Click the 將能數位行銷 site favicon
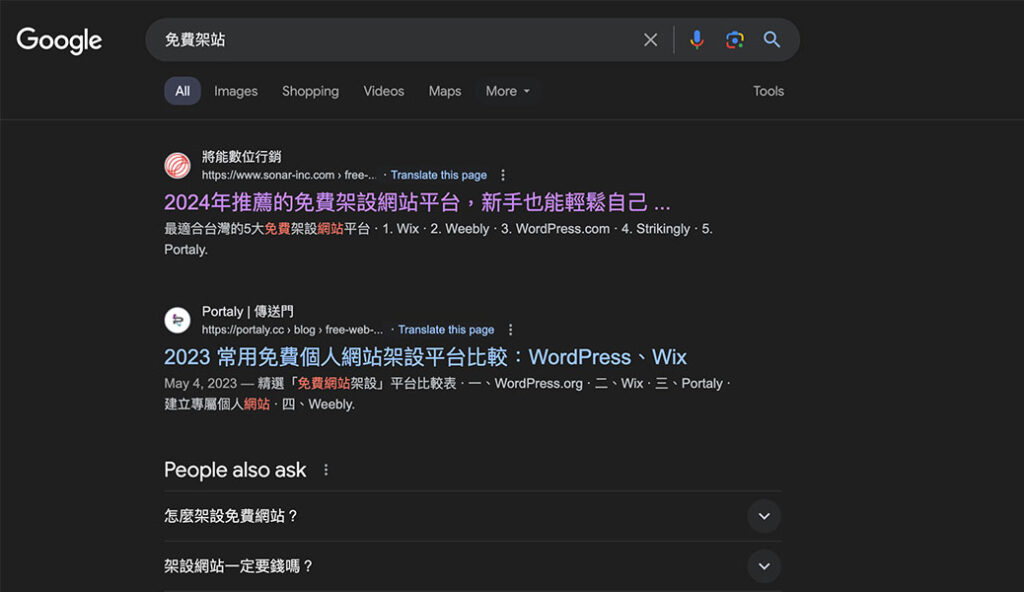 [x=177, y=165]
